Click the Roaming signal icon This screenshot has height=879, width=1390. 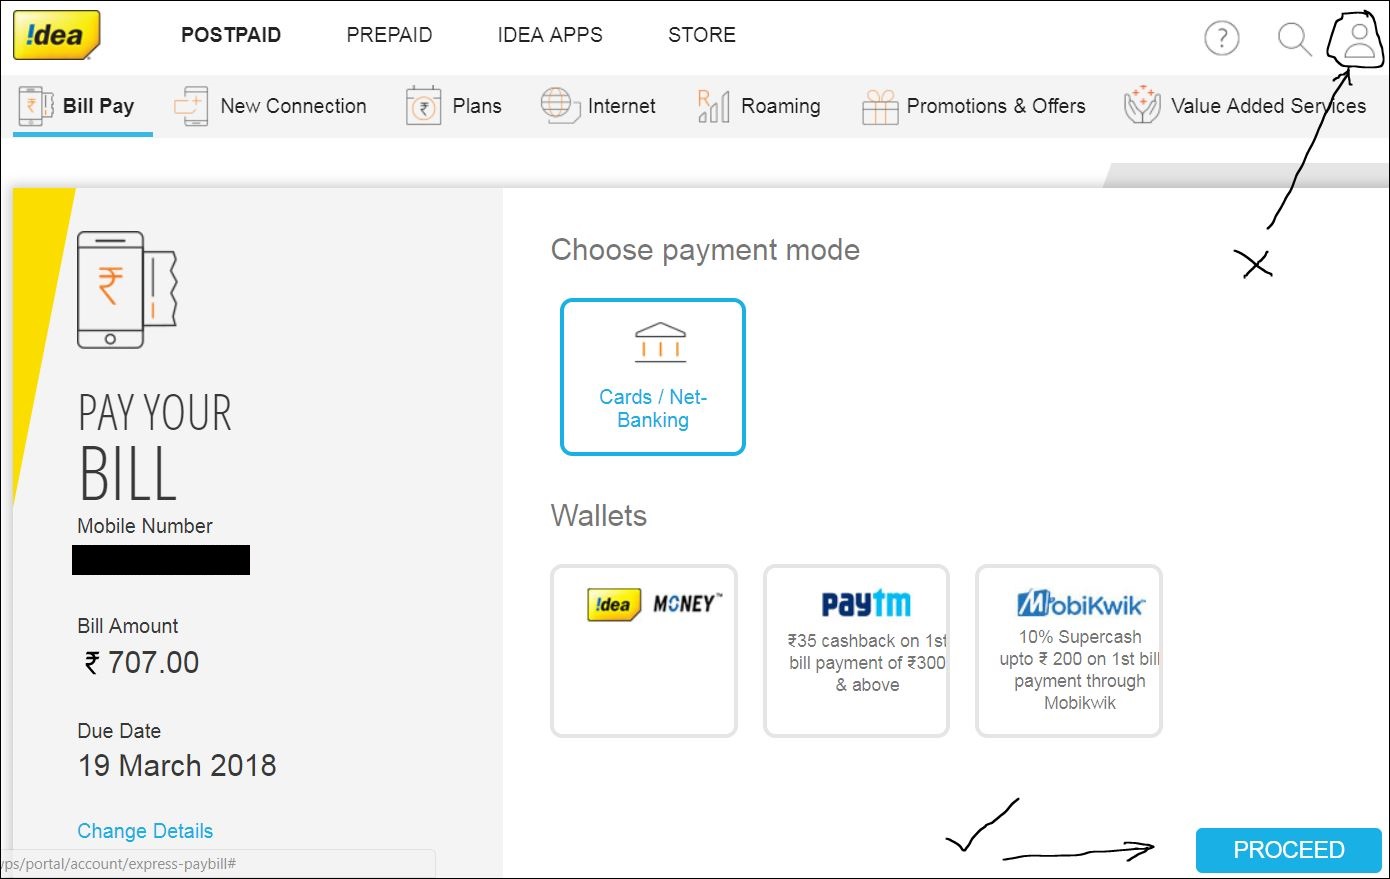point(713,106)
